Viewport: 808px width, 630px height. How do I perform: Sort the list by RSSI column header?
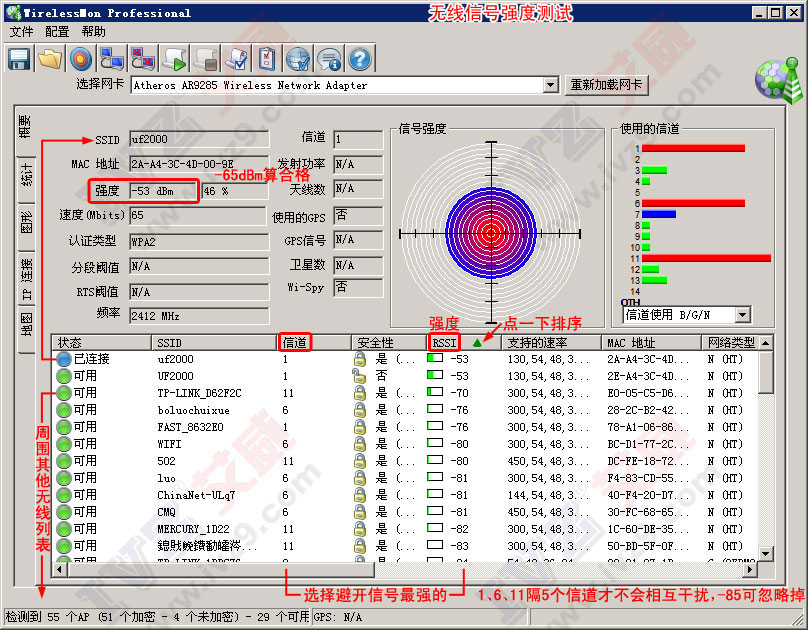[x=443, y=342]
